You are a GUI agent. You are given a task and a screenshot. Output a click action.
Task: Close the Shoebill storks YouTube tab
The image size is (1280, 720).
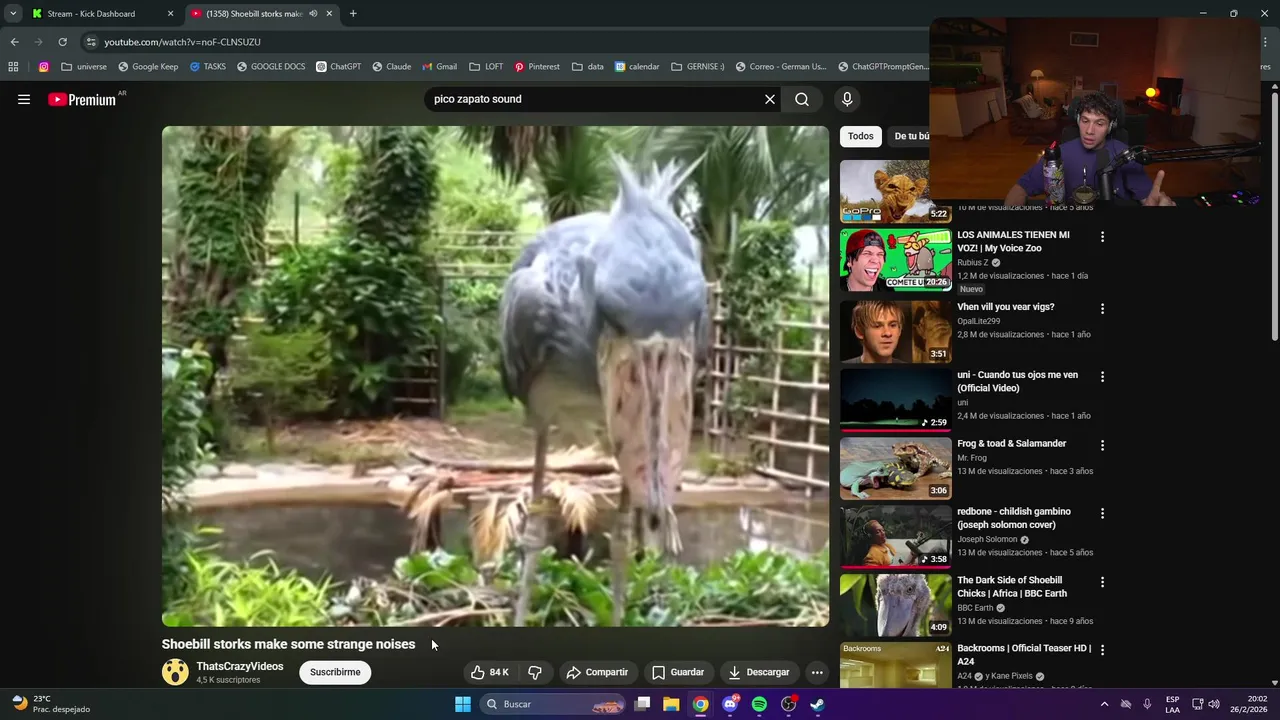click(x=329, y=14)
